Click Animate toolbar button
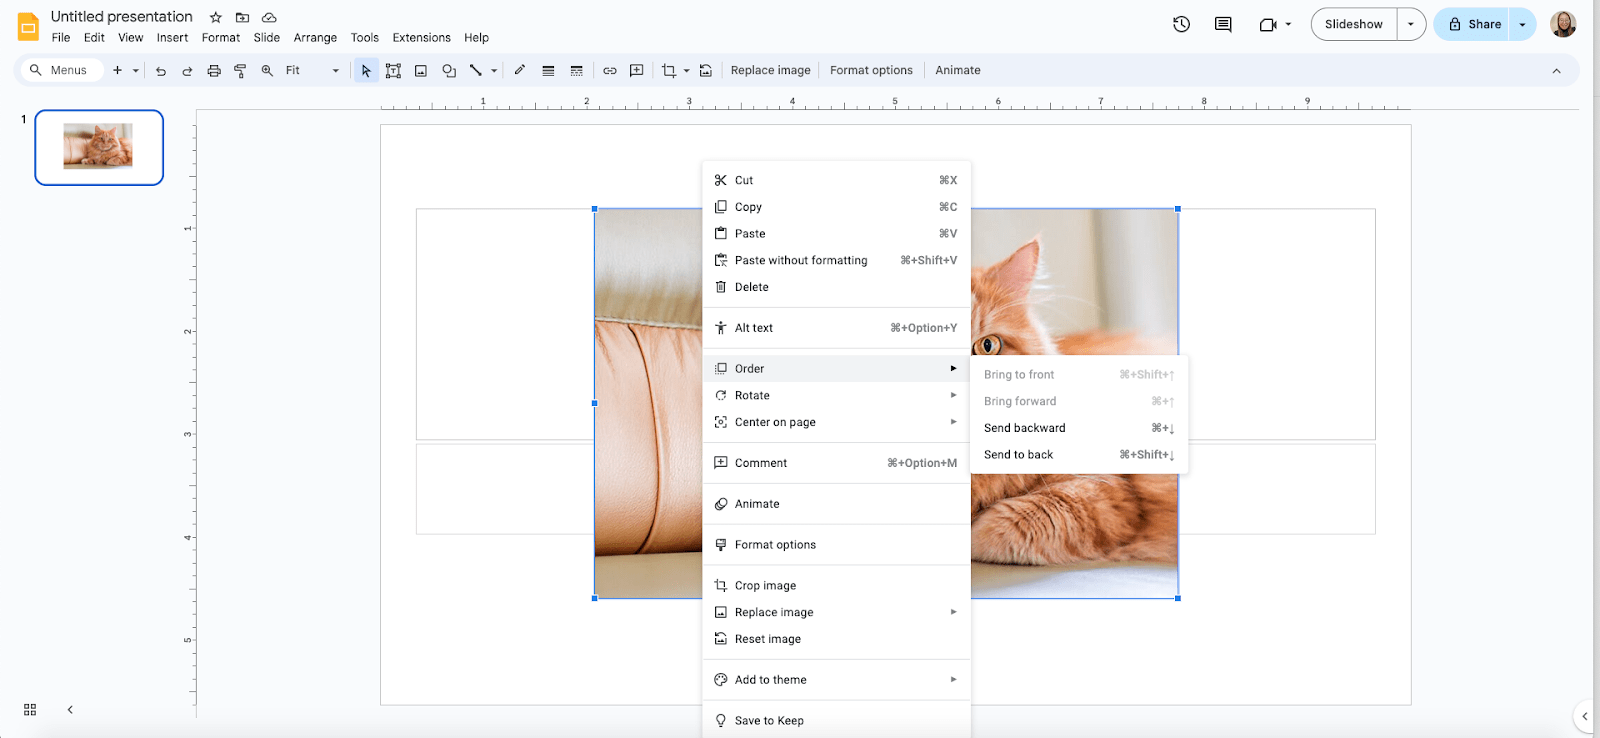This screenshot has width=1600, height=738. click(958, 71)
